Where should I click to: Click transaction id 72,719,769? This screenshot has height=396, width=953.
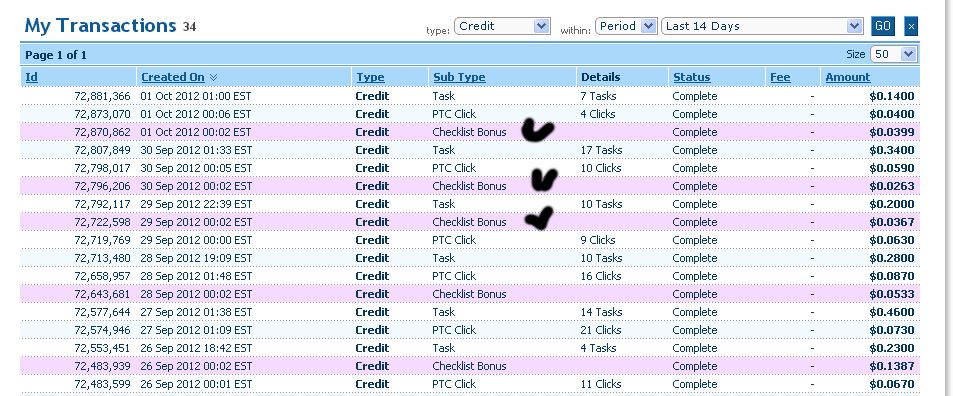102,240
